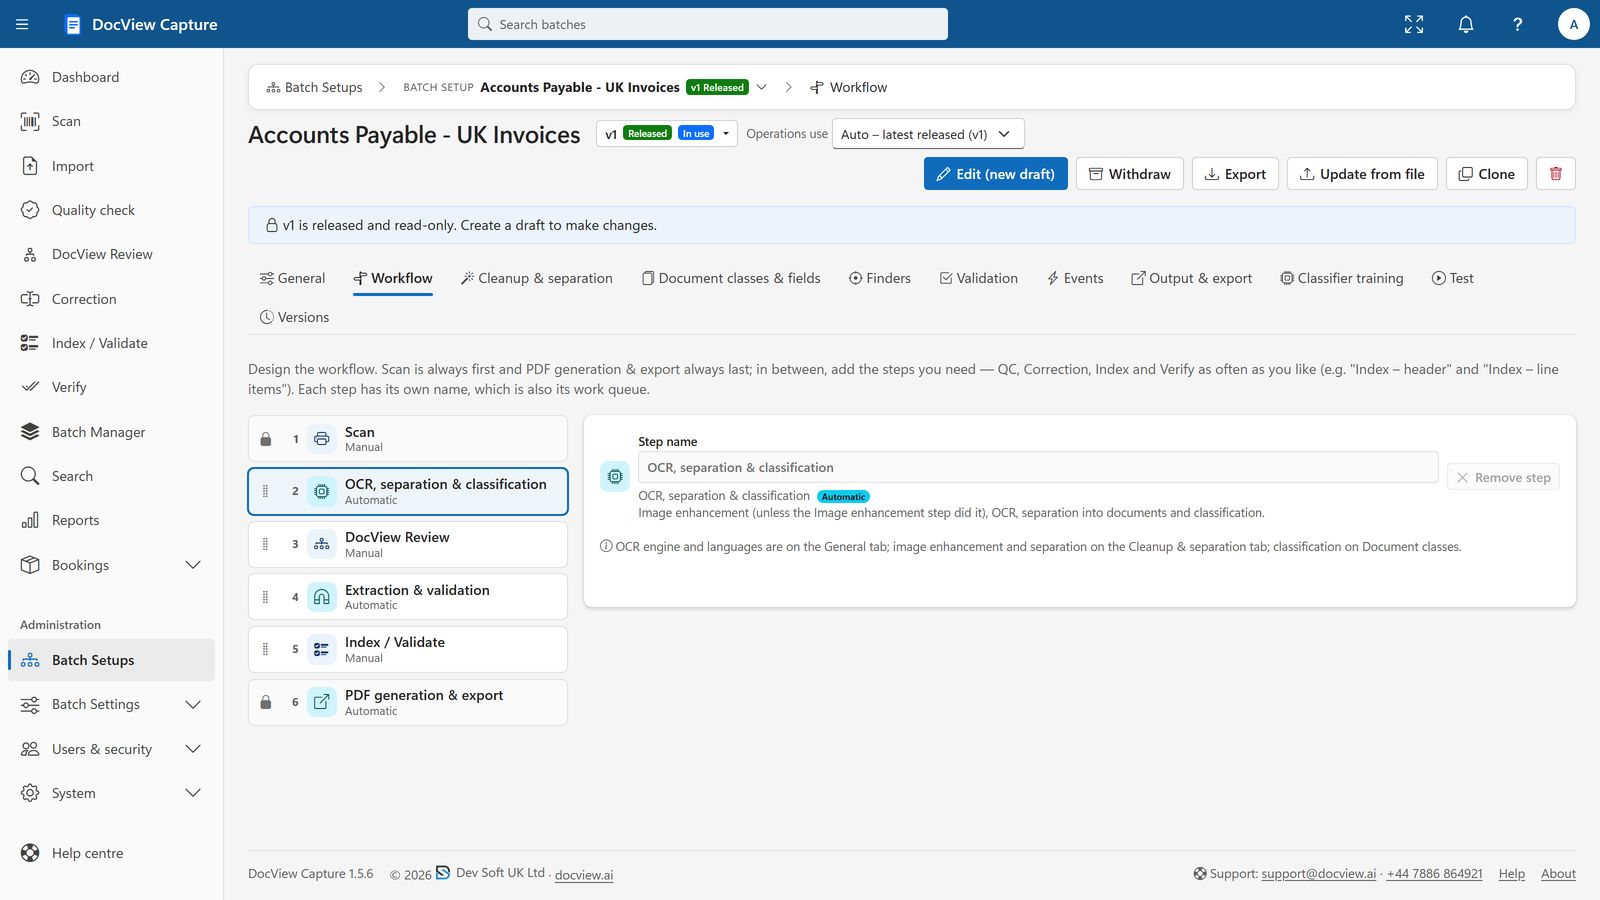The height and width of the screenshot is (900, 1600).
Task: Open Quality check page
Action: 111,210
